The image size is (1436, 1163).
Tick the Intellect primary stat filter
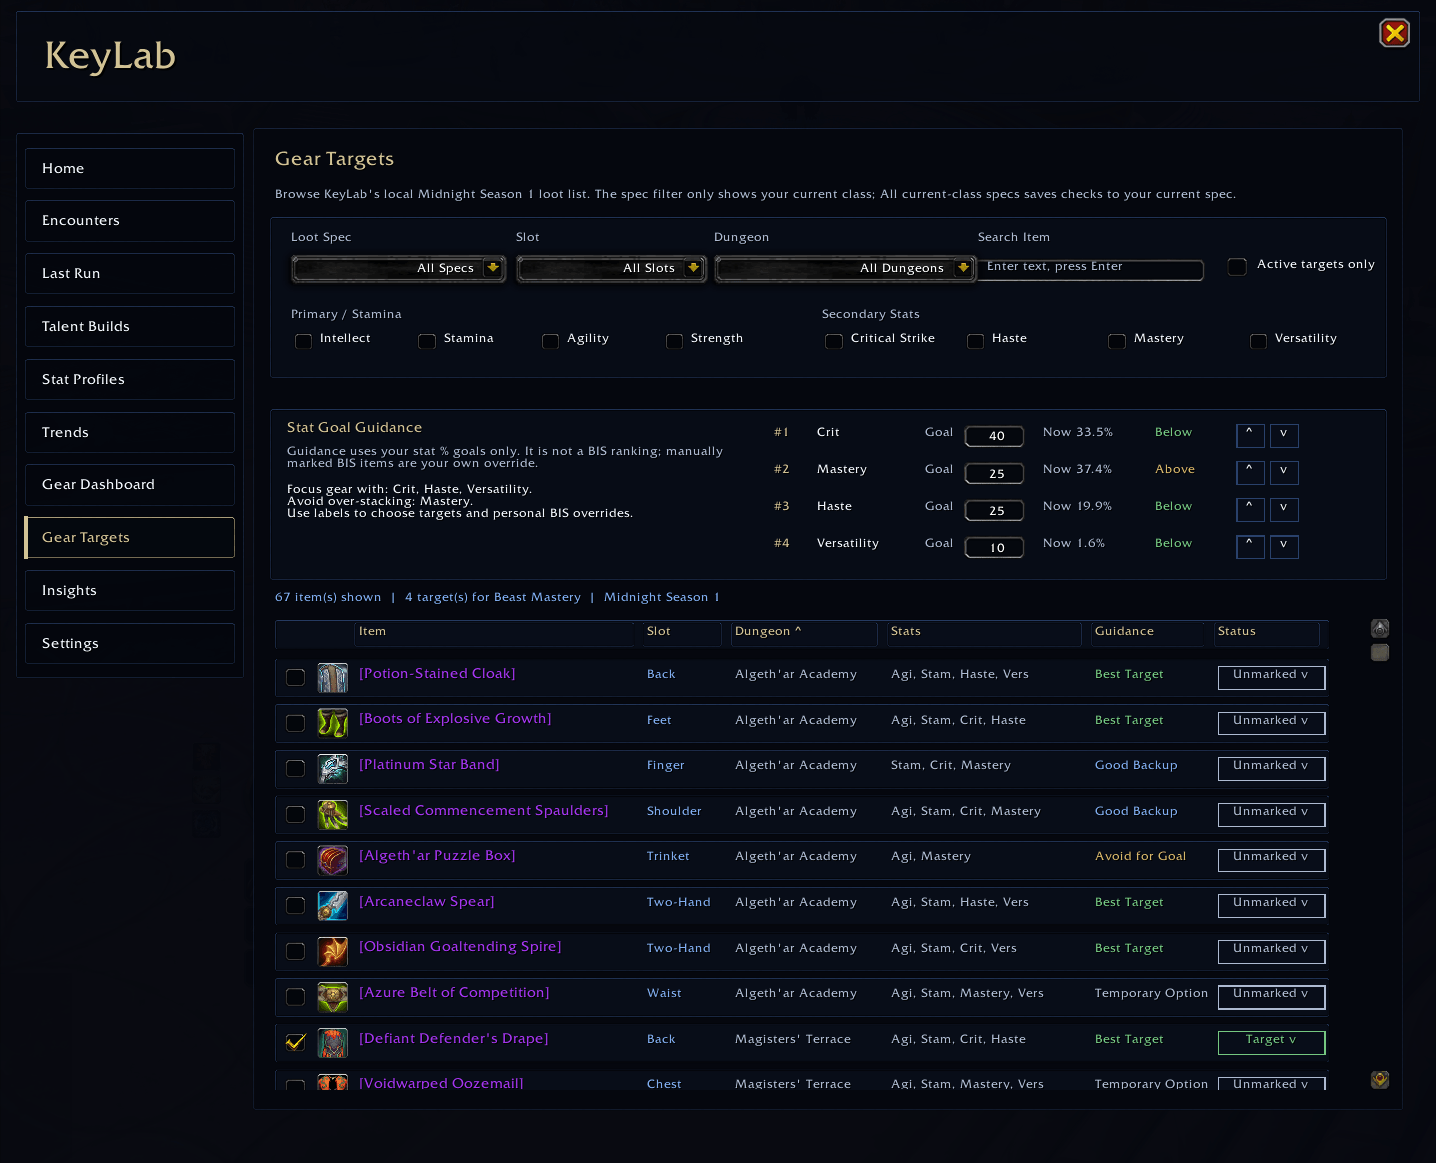[x=303, y=341]
